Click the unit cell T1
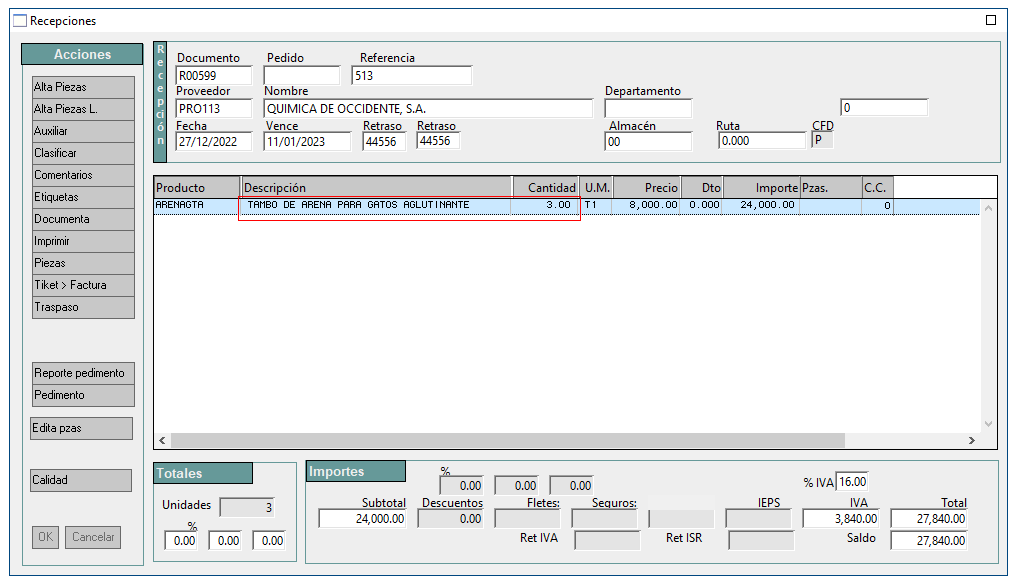This screenshot has height=584, width=1015. point(597,205)
